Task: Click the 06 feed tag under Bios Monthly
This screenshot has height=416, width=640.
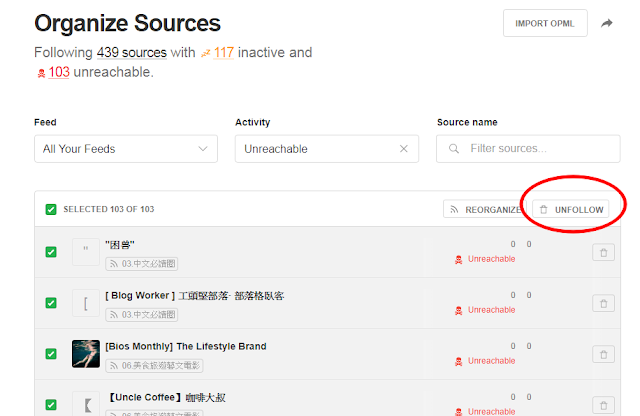Action: pos(154,366)
